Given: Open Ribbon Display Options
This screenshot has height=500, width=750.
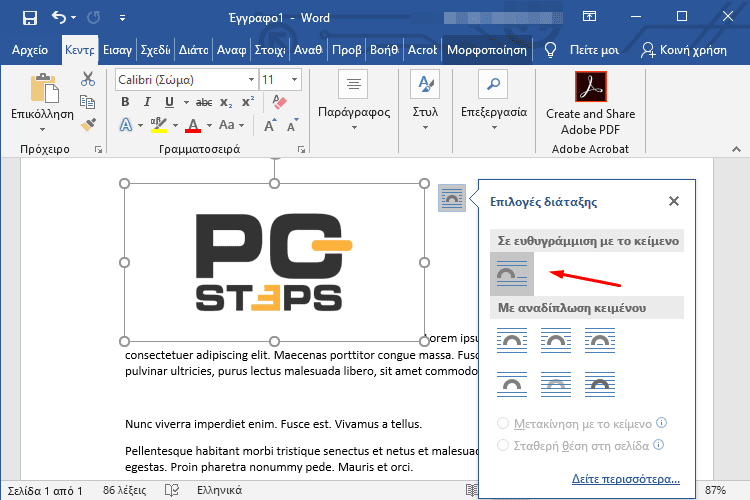Looking at the screenshot, I should (589, 17).
